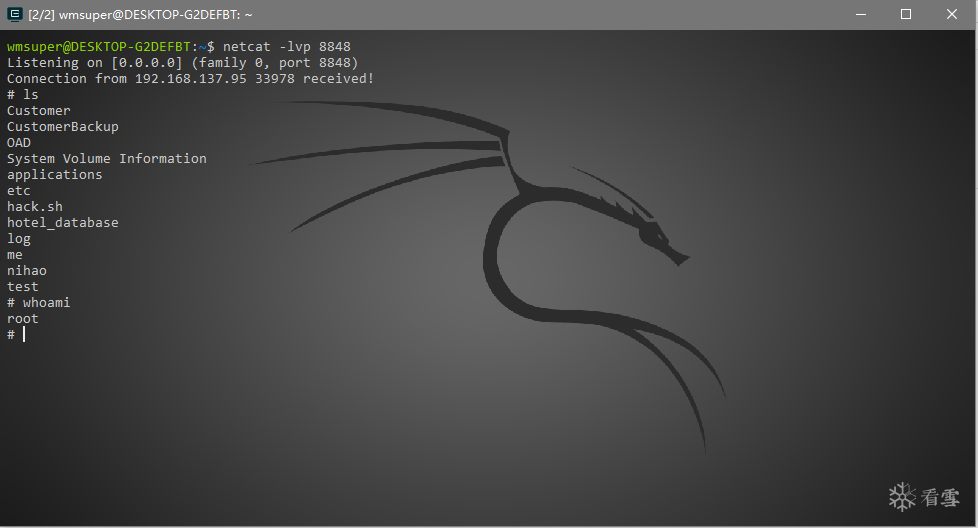Viewport: 978px width, 528px height.
Task: Click the 'root' output line
Action: pyautogui.click(x=22, y=319)
